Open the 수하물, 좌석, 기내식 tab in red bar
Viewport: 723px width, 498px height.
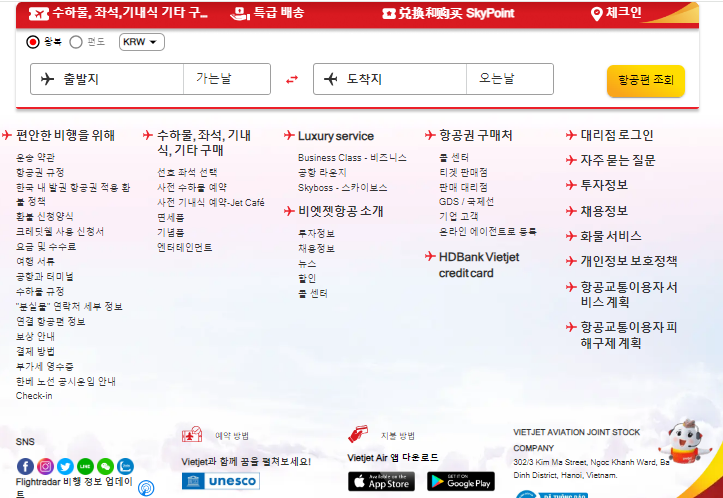tap(118, 13)
